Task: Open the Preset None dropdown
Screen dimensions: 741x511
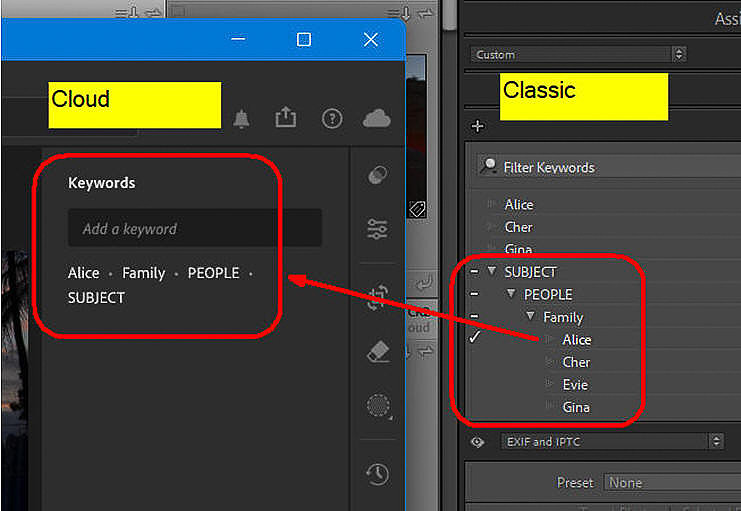Action: [672, 483]
